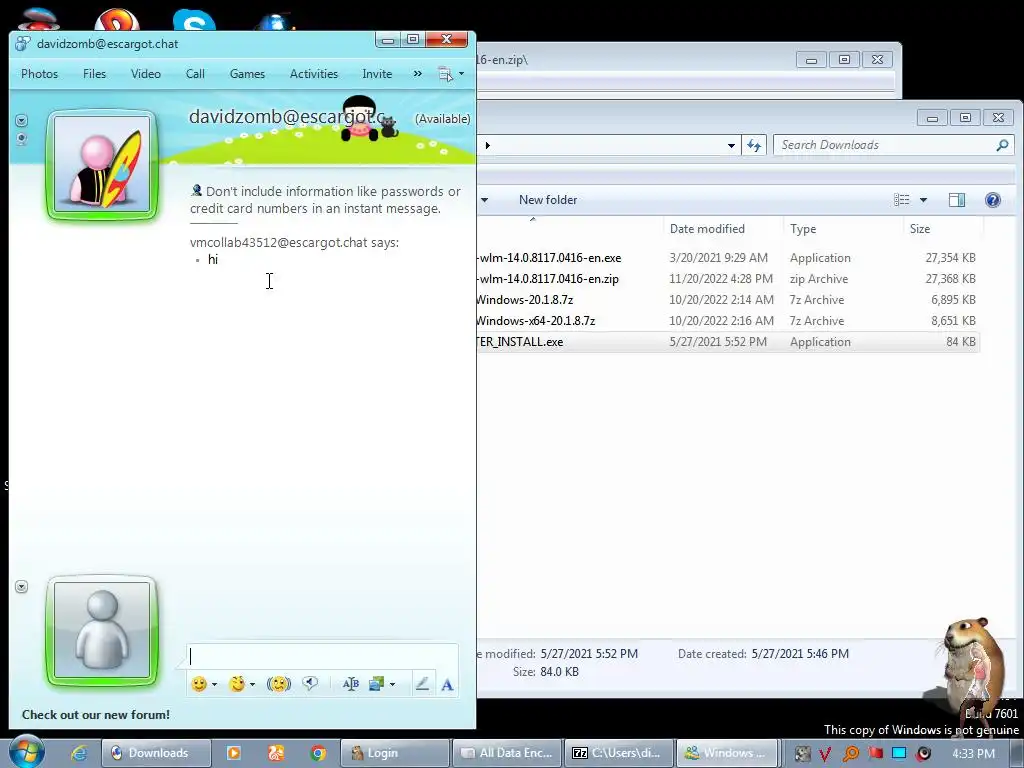Sort by the Type column header

click(x=803, y=229)
